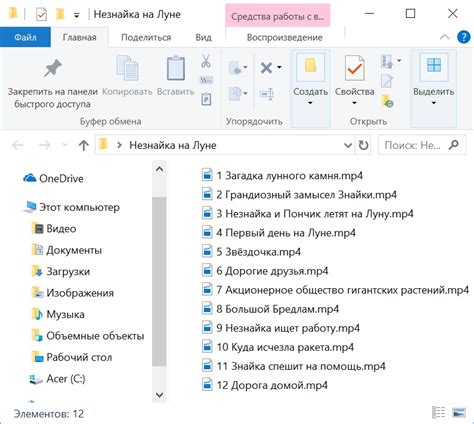Open the Загрузки folder in sidebar
Viewport: 474px width, 424px height.
61,271
